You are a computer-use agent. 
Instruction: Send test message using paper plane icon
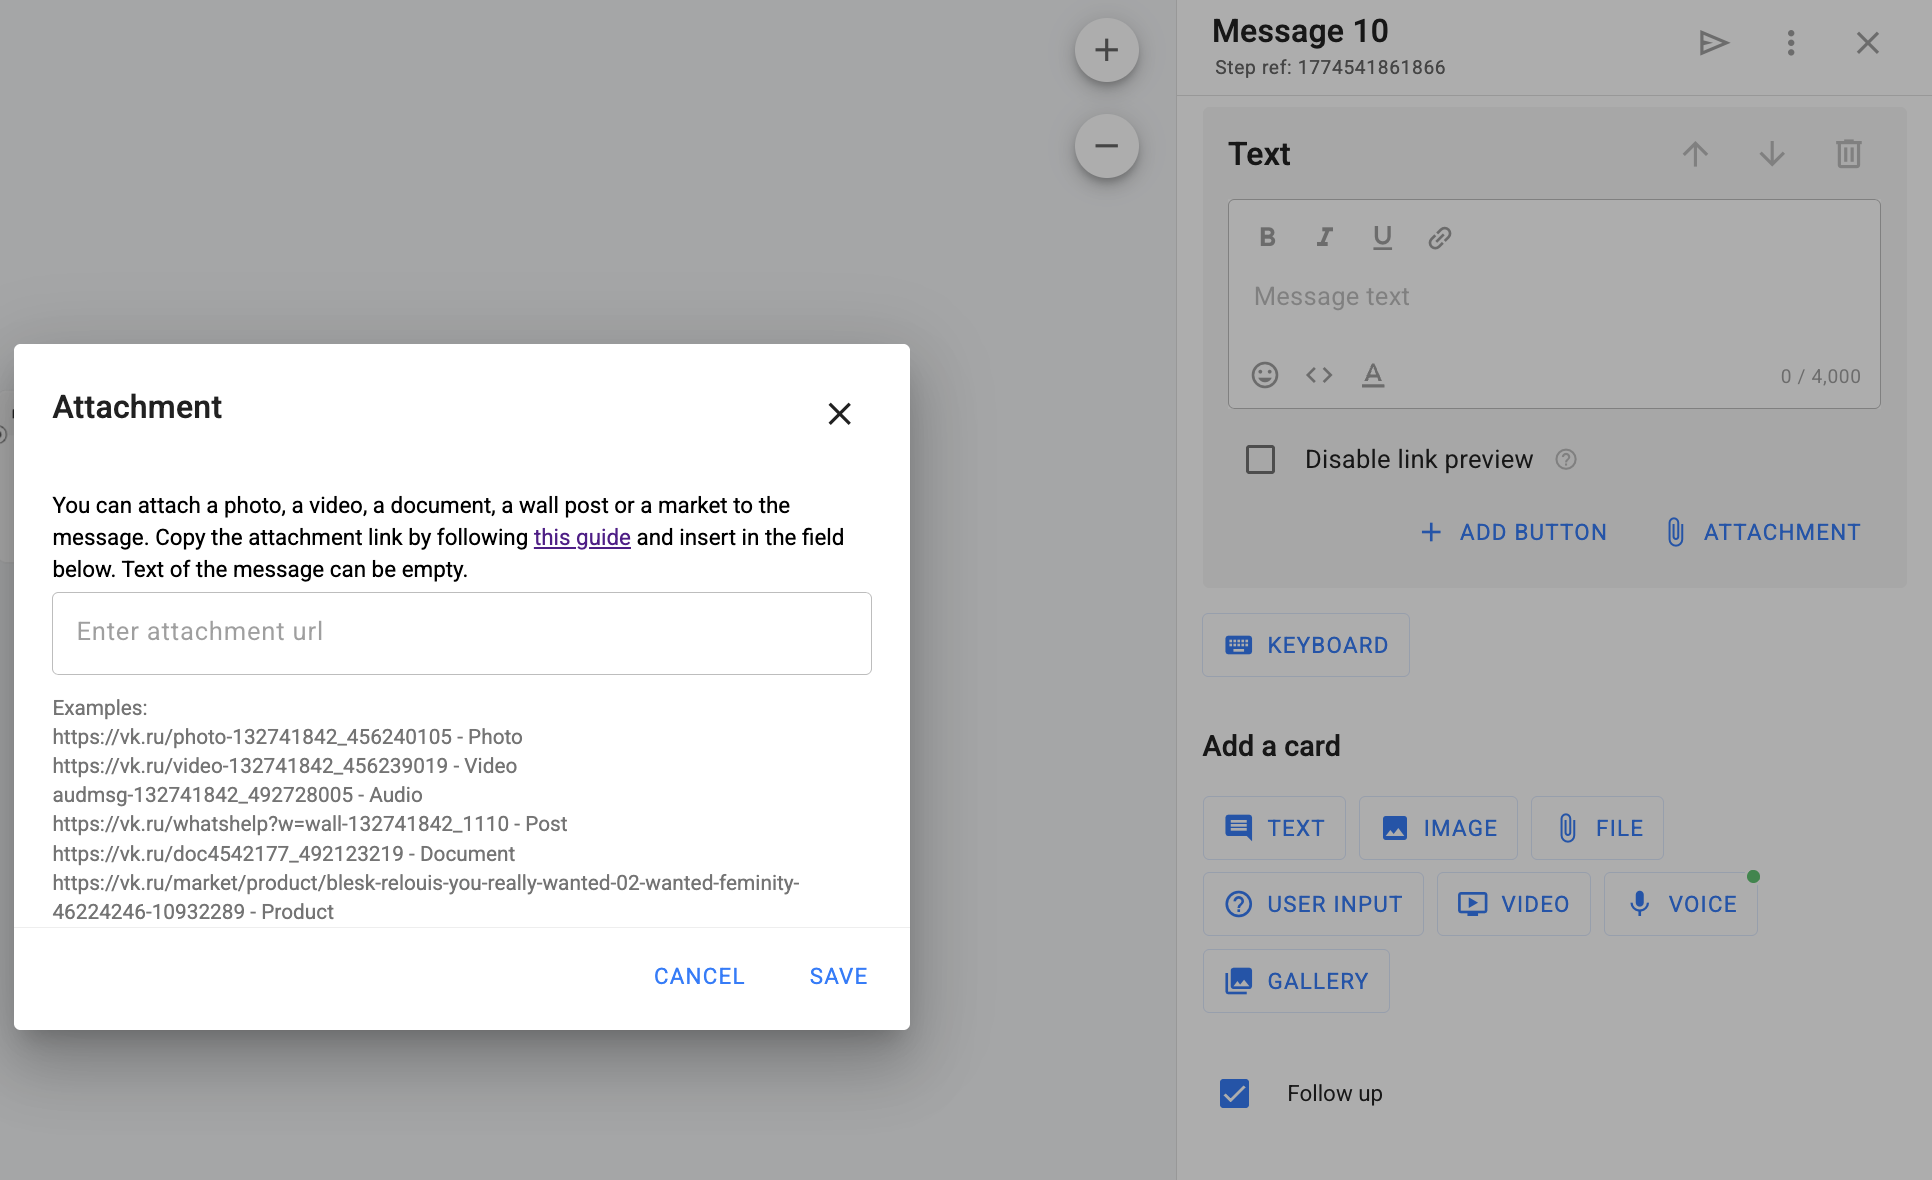pyautogui.click(x=1714, y=43)
